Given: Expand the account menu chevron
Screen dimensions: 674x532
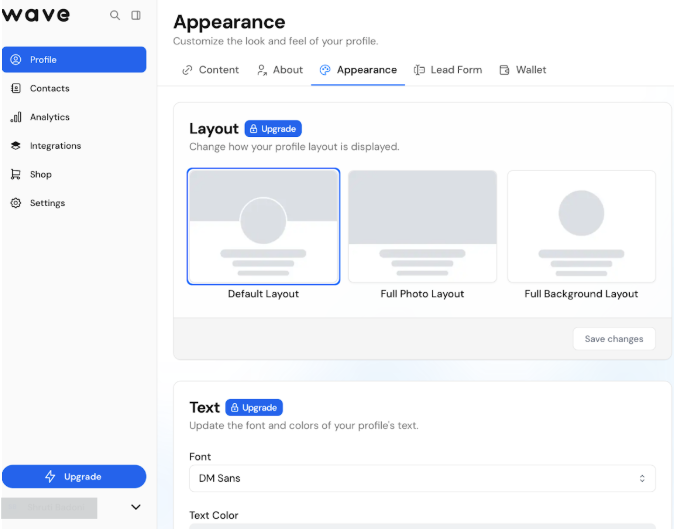Looking at the screenshot, I should click(136, 507).
